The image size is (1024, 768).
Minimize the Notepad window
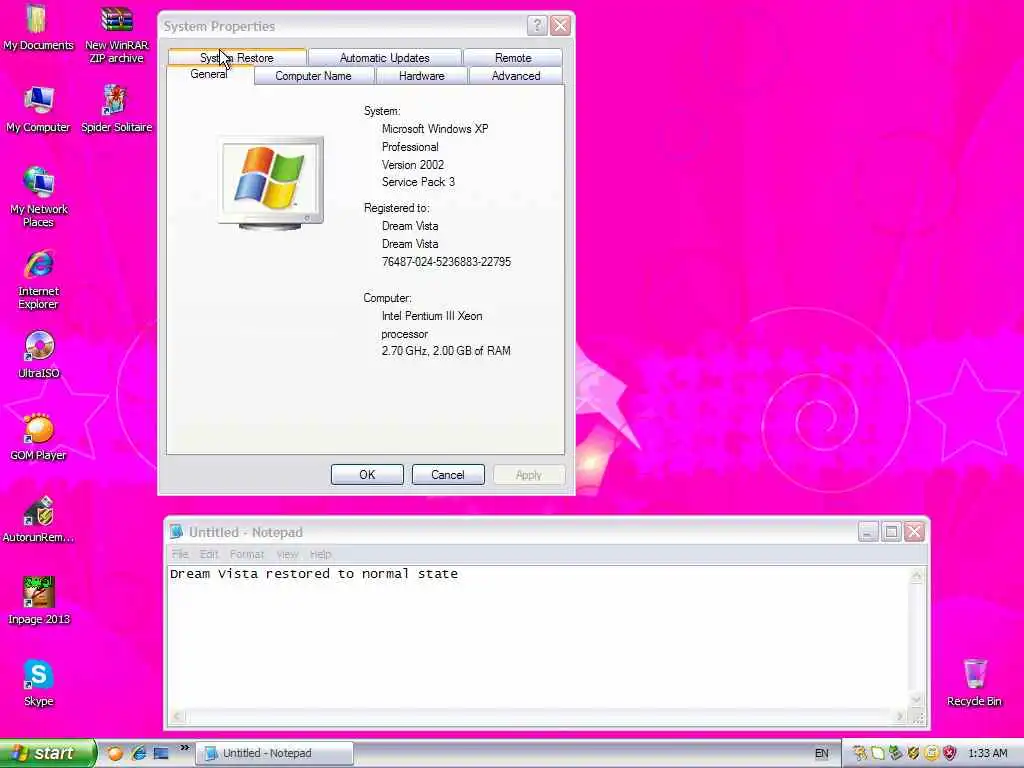[x=867, y=532]
